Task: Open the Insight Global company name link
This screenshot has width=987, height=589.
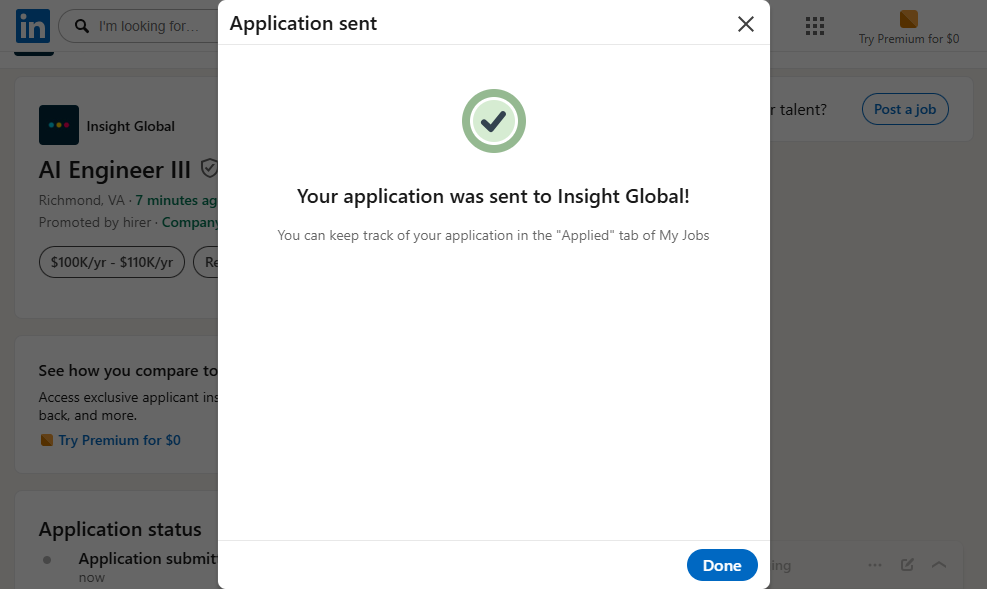Action: [131, 126]
